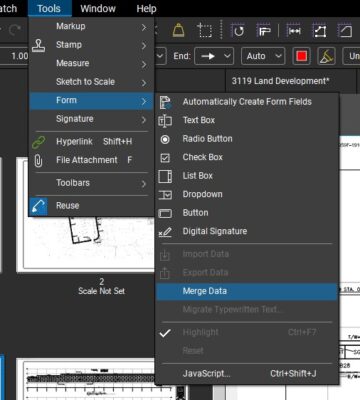Select Migrate Typewritten Text entry

247,310
